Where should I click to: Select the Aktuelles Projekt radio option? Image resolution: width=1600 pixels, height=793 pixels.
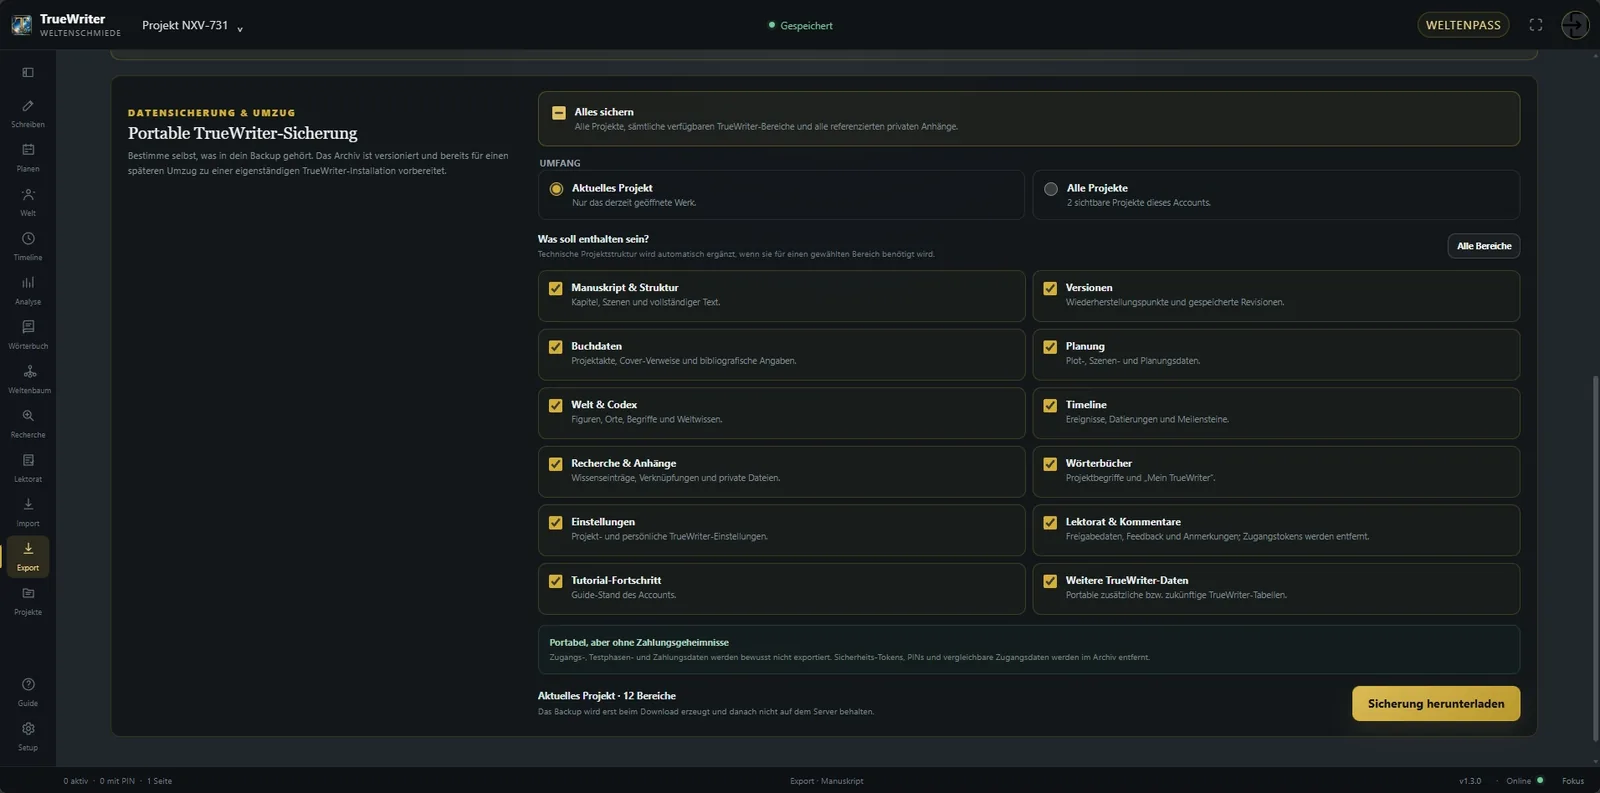point(557,189)
